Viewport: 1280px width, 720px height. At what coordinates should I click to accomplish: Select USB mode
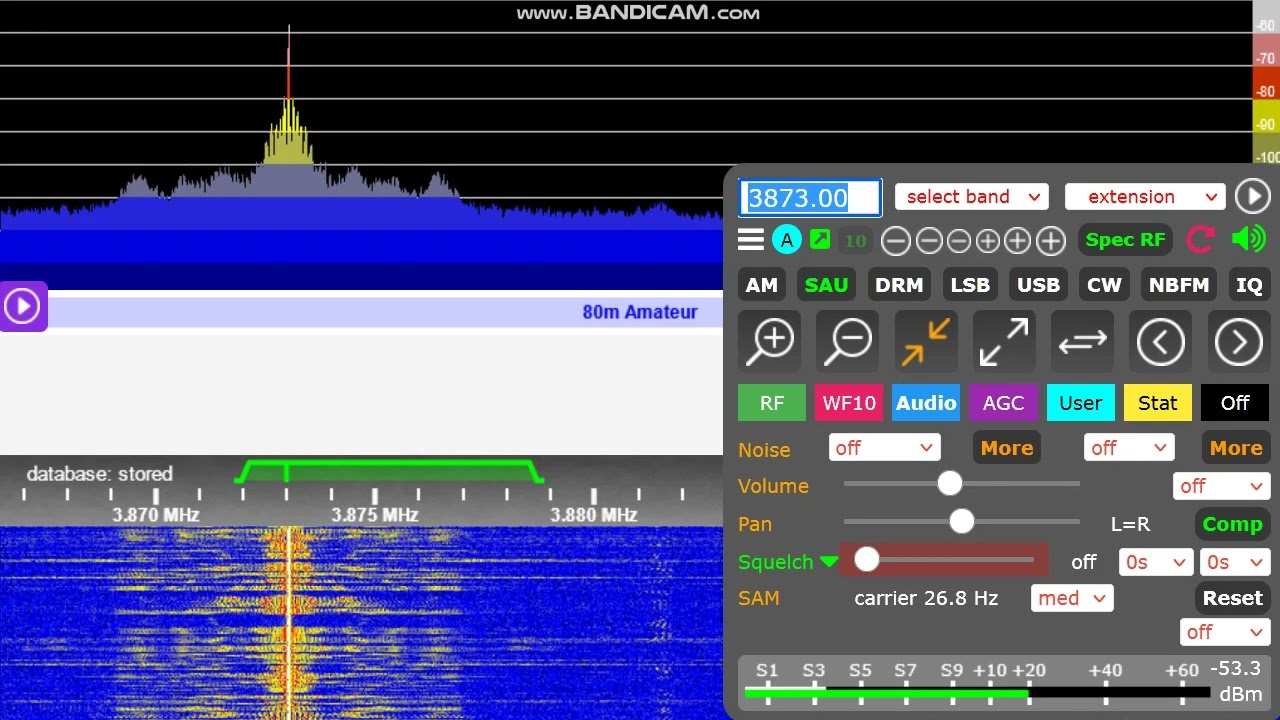1038,285
